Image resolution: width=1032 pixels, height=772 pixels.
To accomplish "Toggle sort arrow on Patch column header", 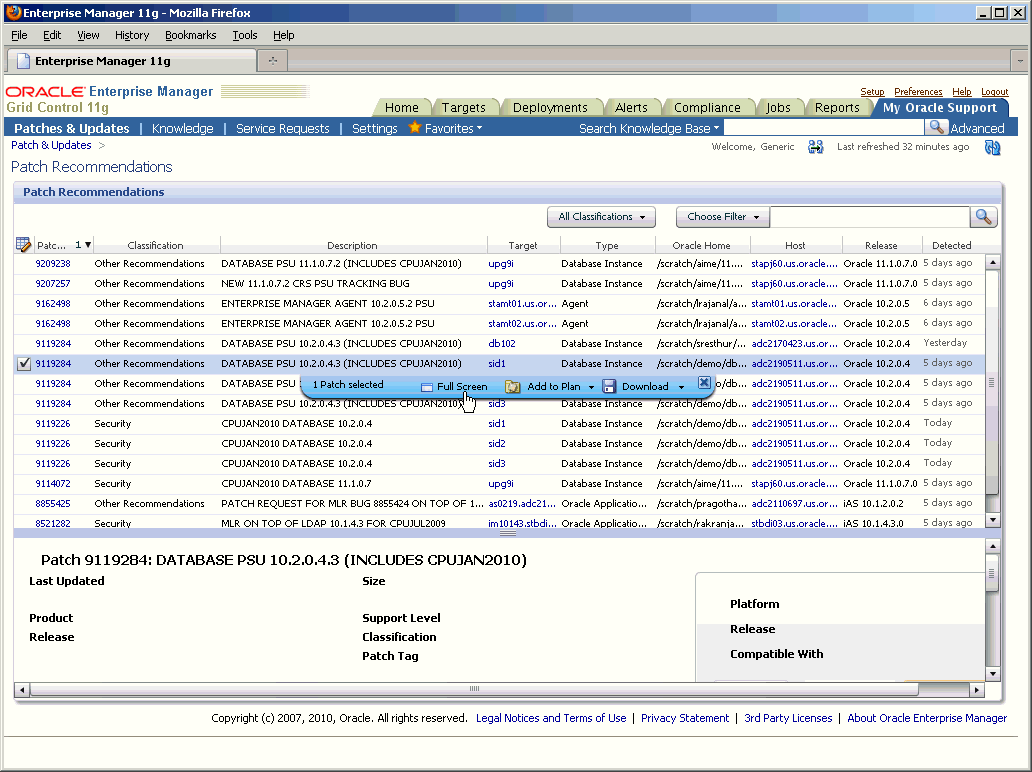I will [x=88, y=245].
